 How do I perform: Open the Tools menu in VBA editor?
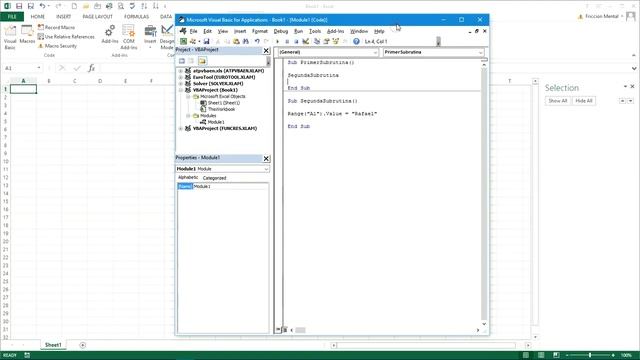click(315, 31)
